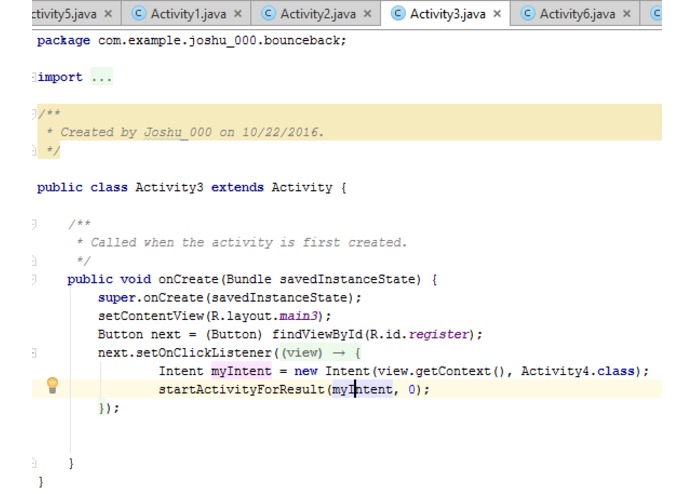Click the 'extends' keyword
Screen dimensions: 695x494
tap(237, 187)
